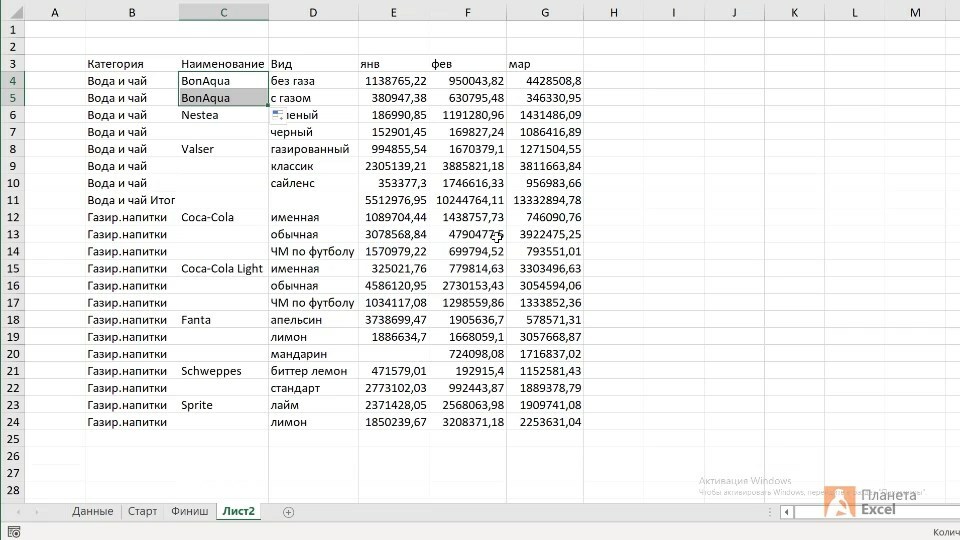Click the биттер лемон cell
The width and height of the screenshot is (960, 540).
(313, 371)
